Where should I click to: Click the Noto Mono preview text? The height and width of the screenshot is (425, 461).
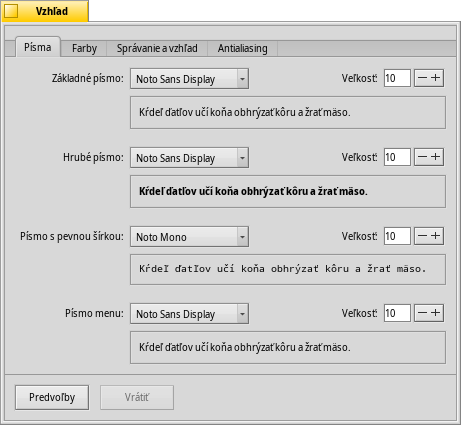[282, 269]
